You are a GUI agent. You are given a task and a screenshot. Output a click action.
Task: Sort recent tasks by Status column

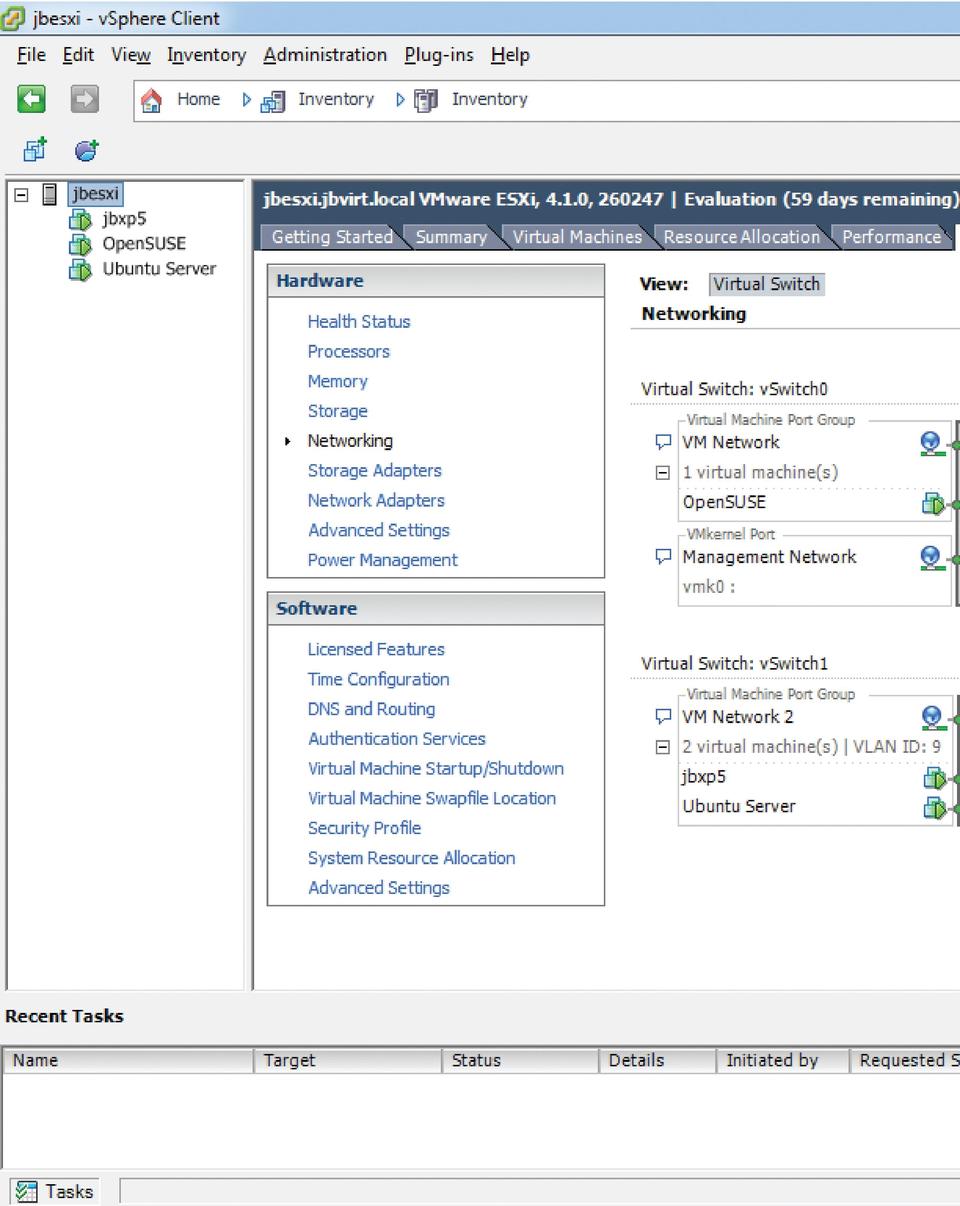click(x=476, y=1060)
